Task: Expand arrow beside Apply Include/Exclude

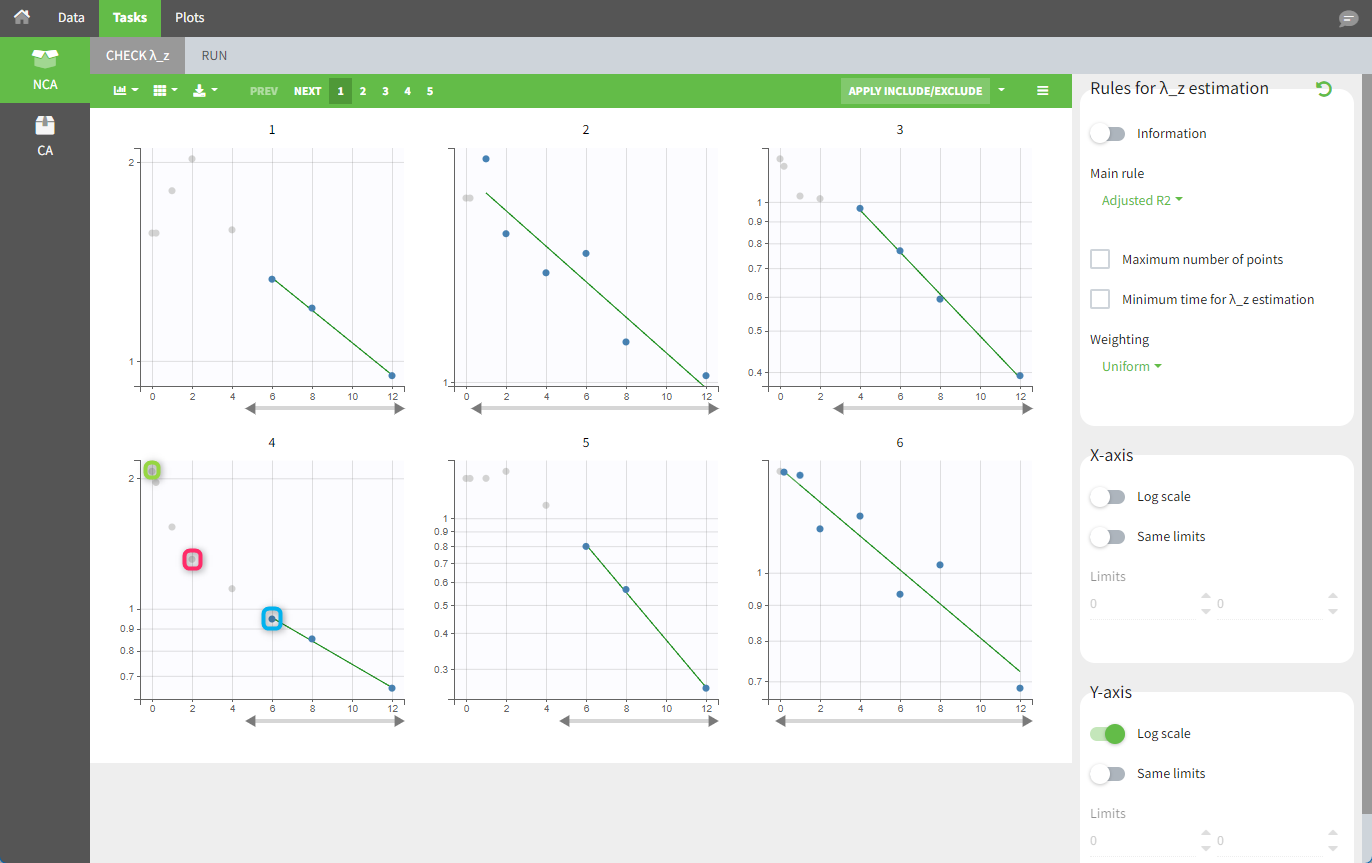Action: [x=1001, y=91]
